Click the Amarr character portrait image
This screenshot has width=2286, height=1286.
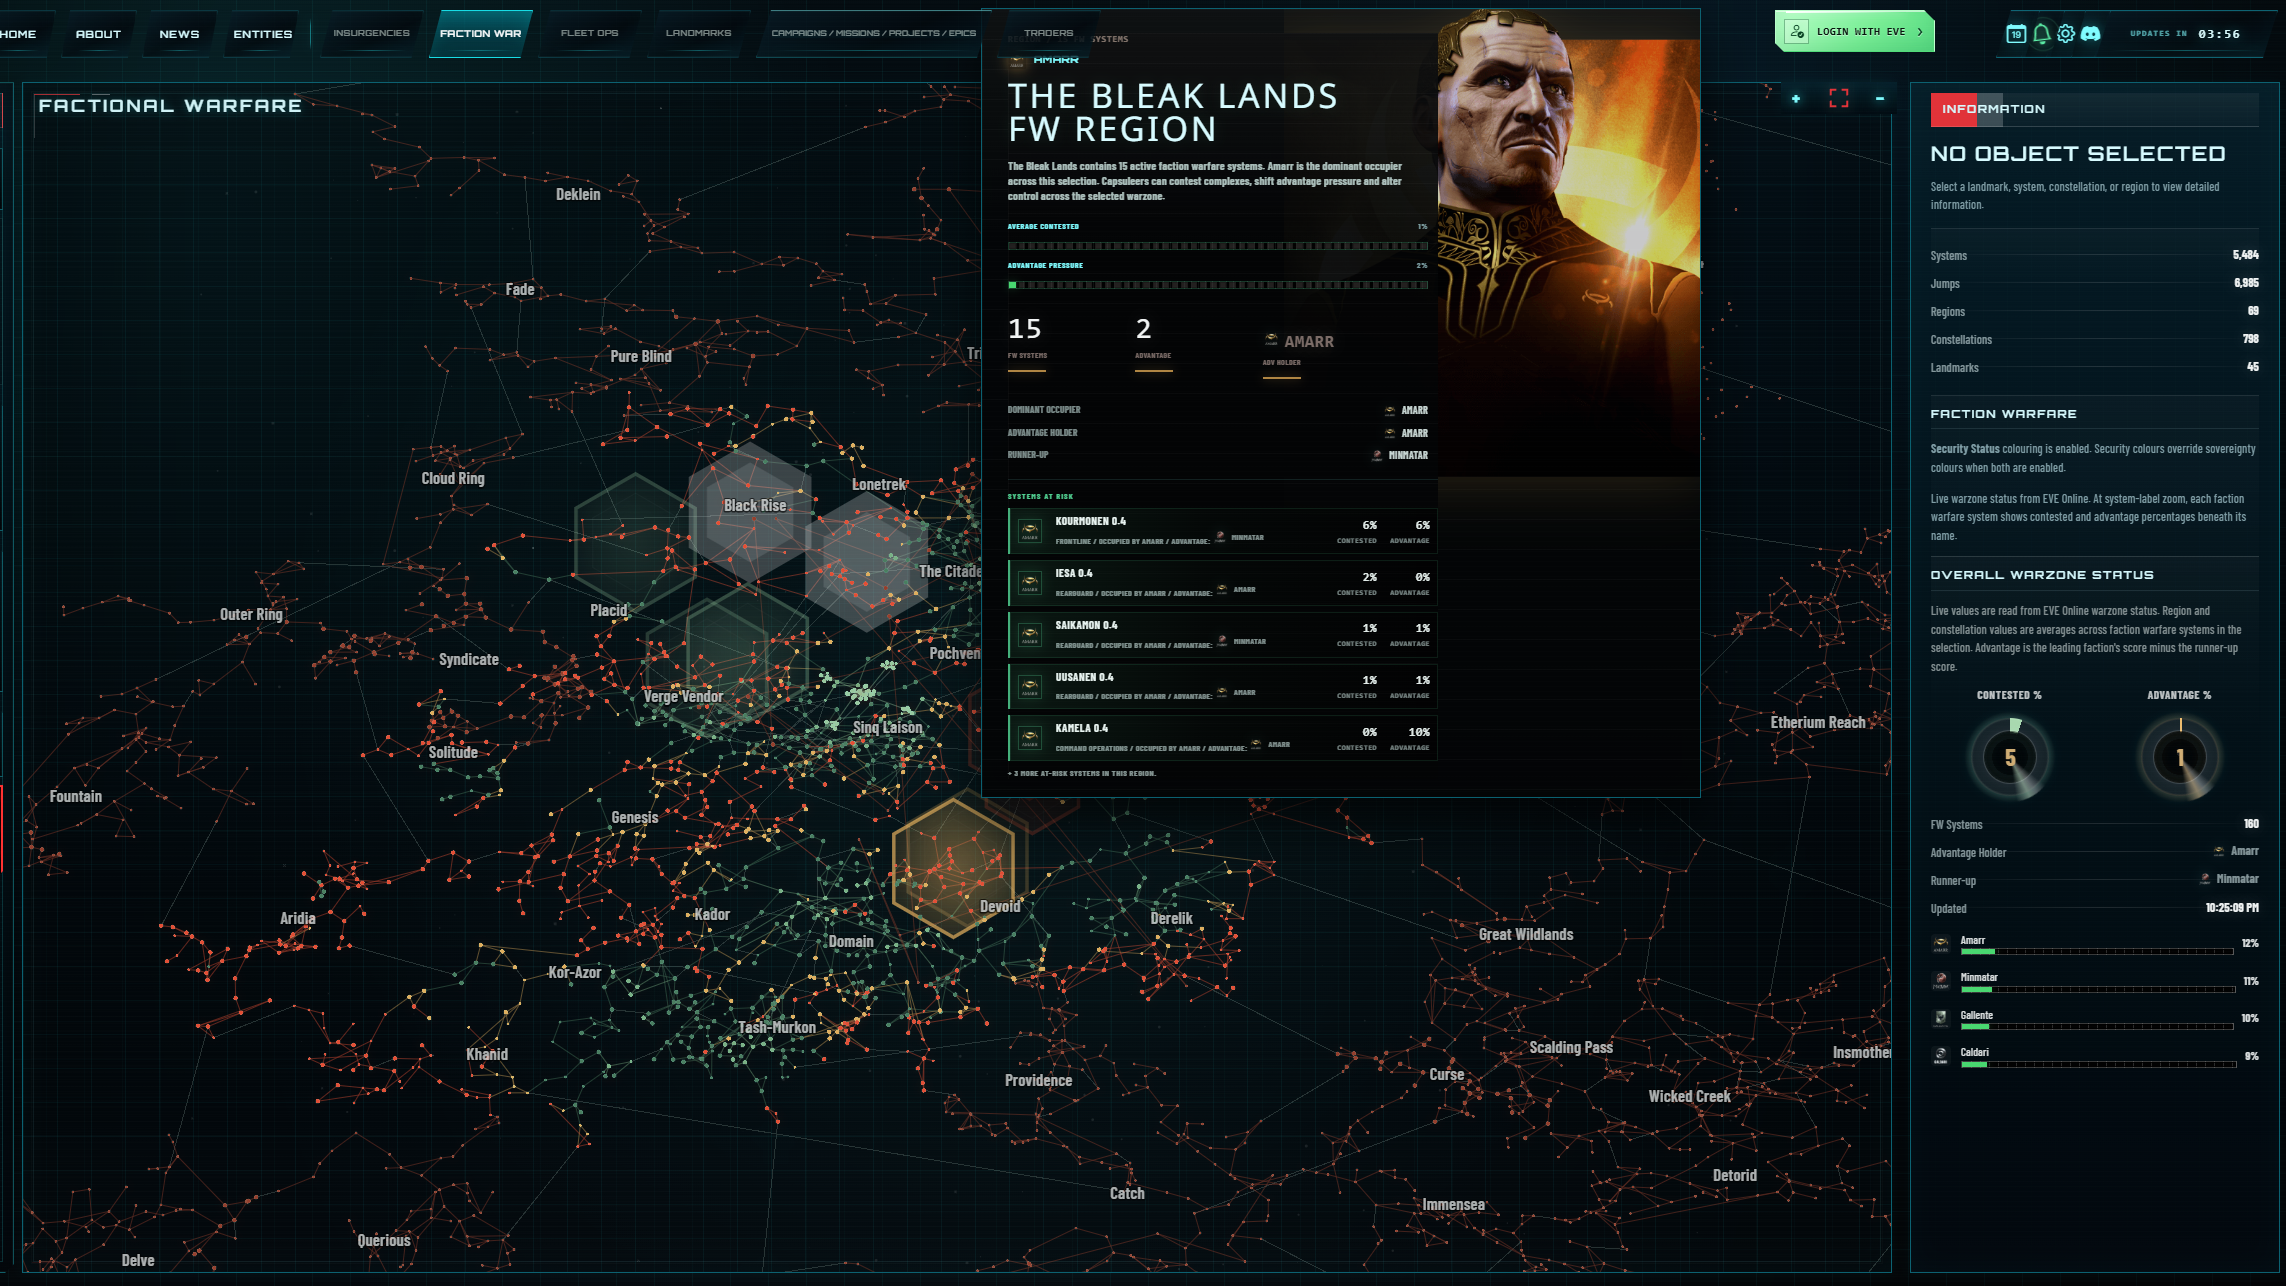click(x=1568, y=242)
